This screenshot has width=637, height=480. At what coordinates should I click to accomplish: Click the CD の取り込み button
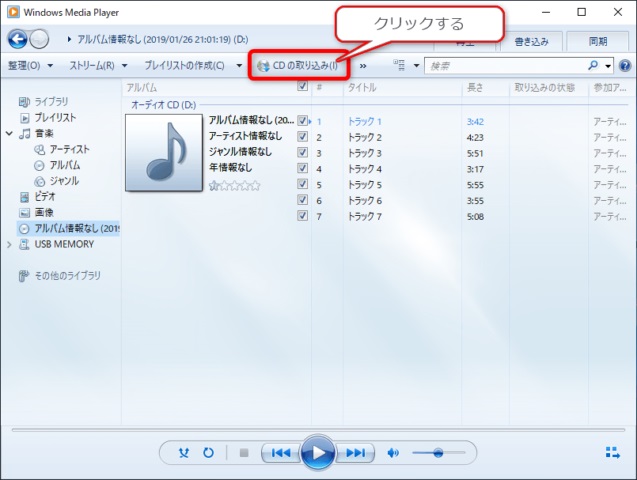tap(297, 65)
